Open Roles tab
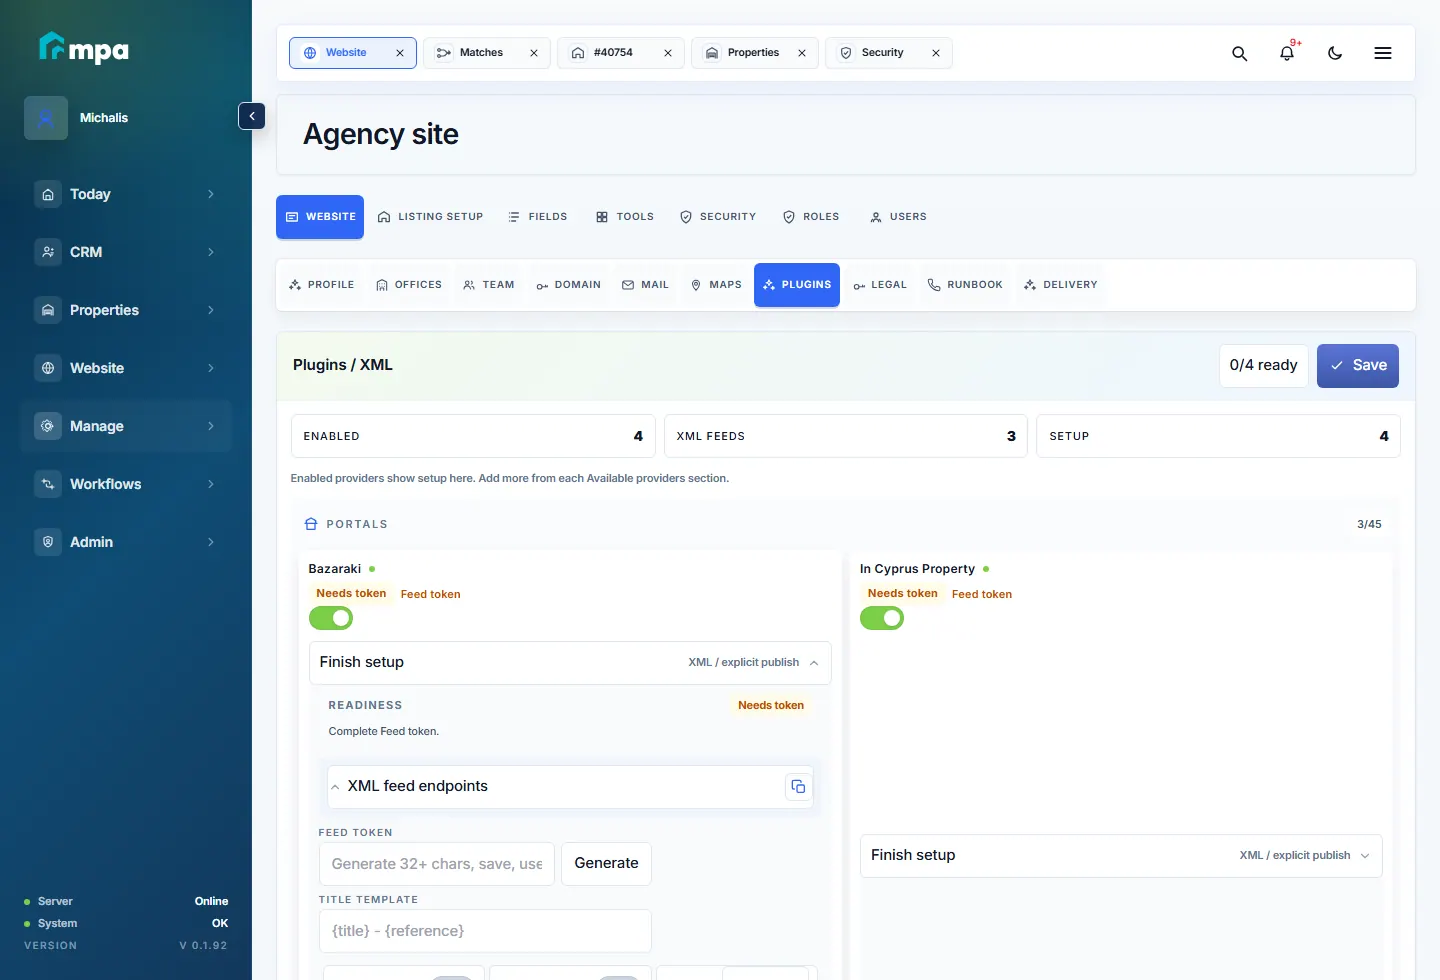1440x980 pixels. 811,217
